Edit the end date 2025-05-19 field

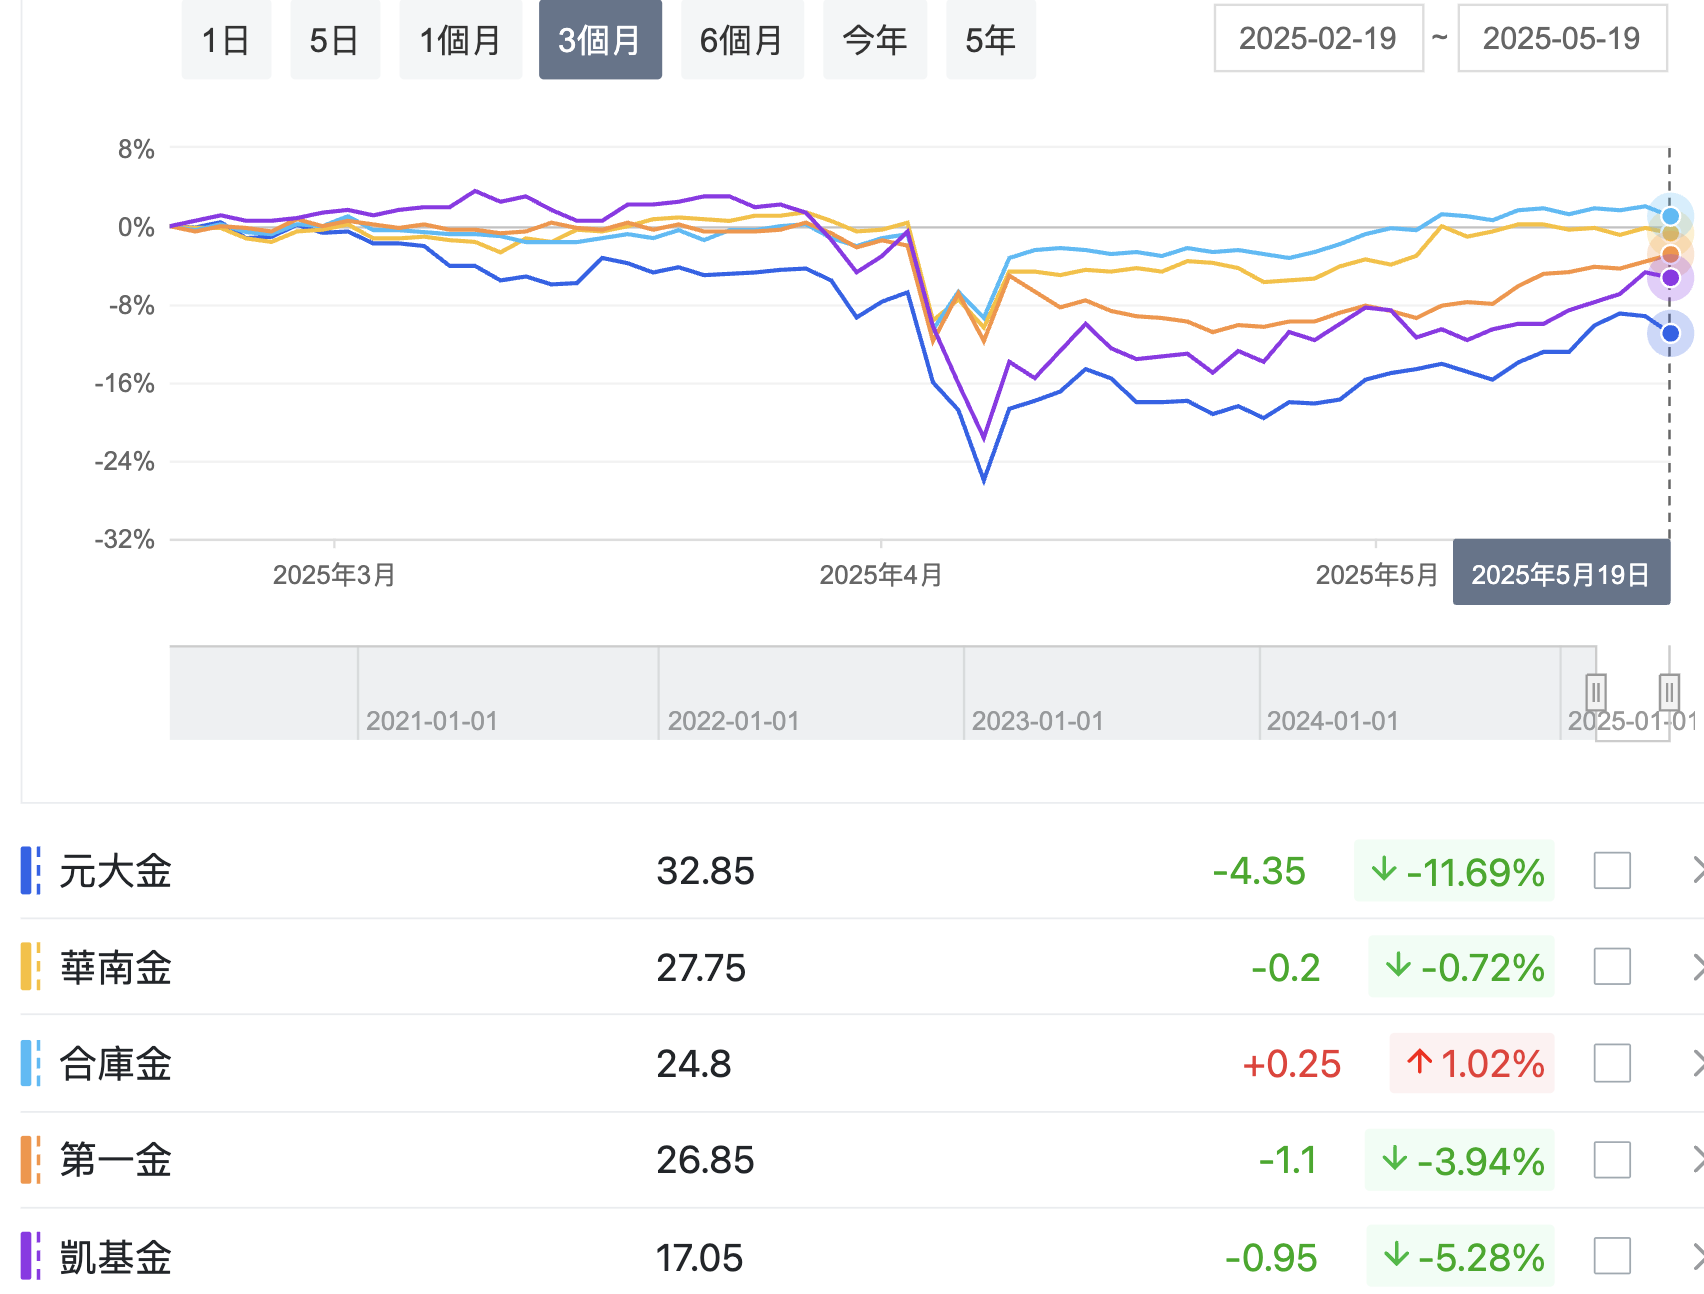(x=1562, y=38)
